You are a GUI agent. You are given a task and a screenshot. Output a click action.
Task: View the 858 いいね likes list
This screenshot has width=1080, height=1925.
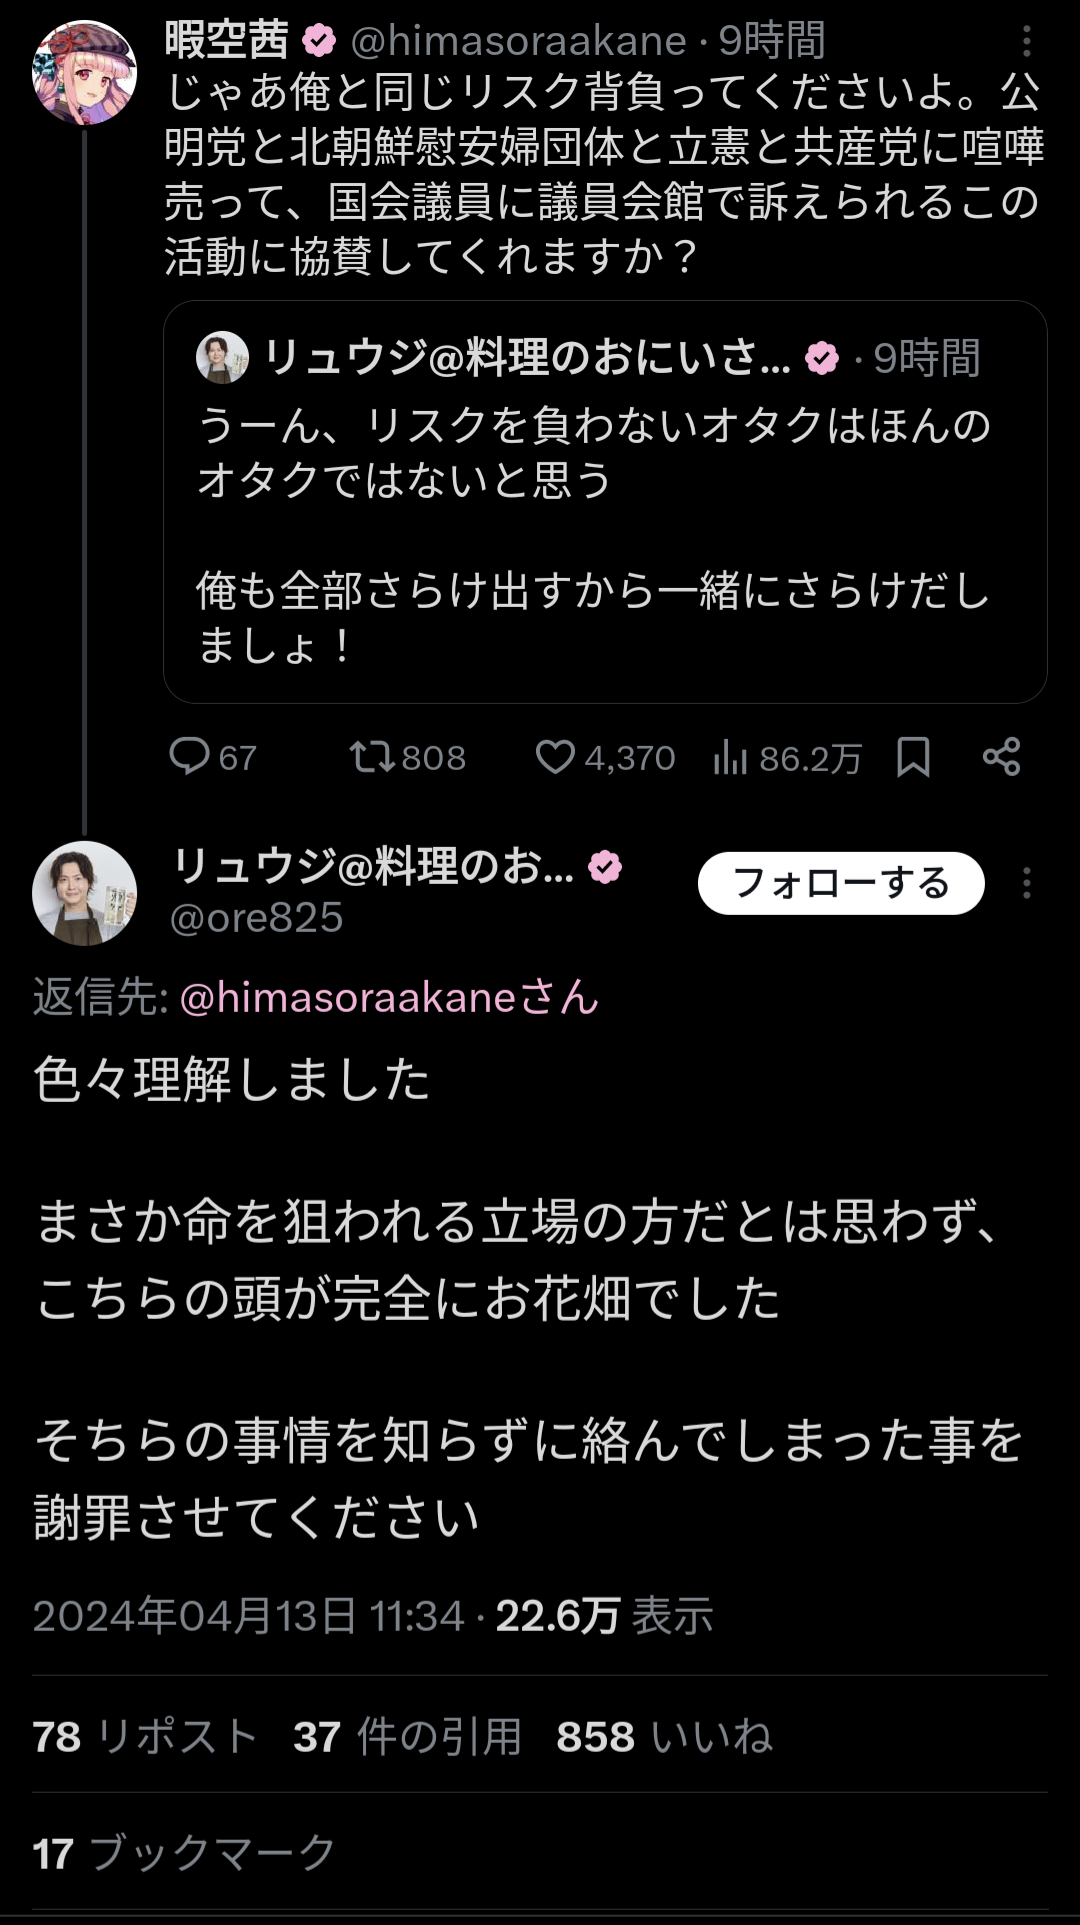[664, 1737]
